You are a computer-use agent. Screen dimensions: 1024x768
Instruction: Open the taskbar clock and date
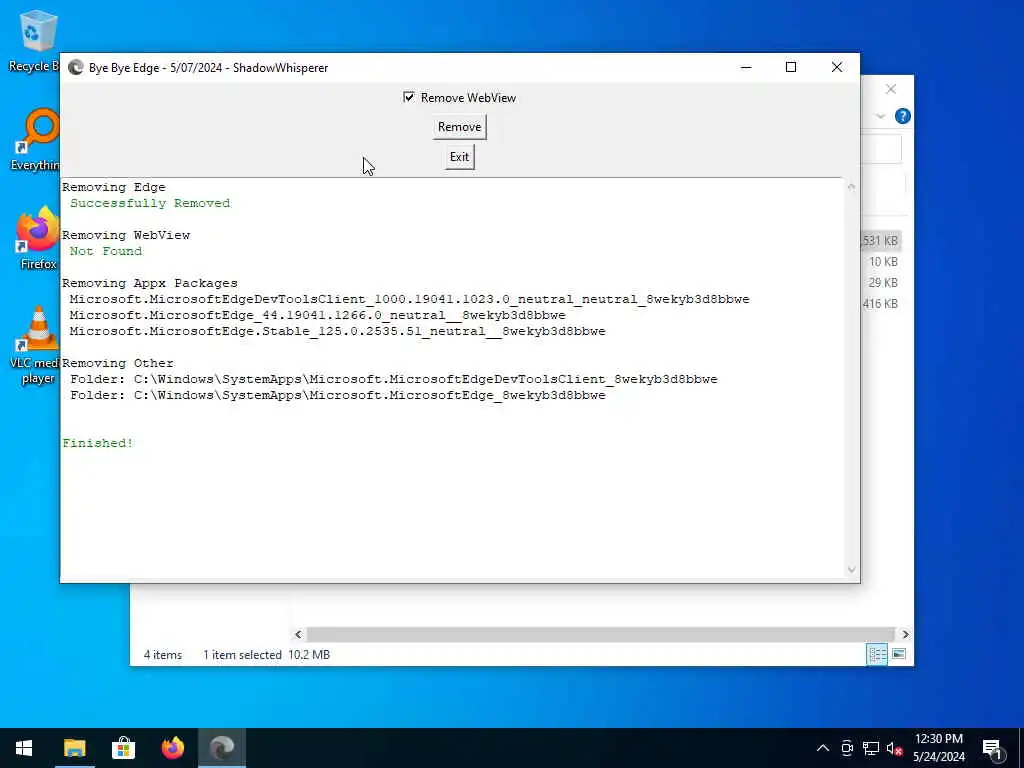click(x=938, y=748)
